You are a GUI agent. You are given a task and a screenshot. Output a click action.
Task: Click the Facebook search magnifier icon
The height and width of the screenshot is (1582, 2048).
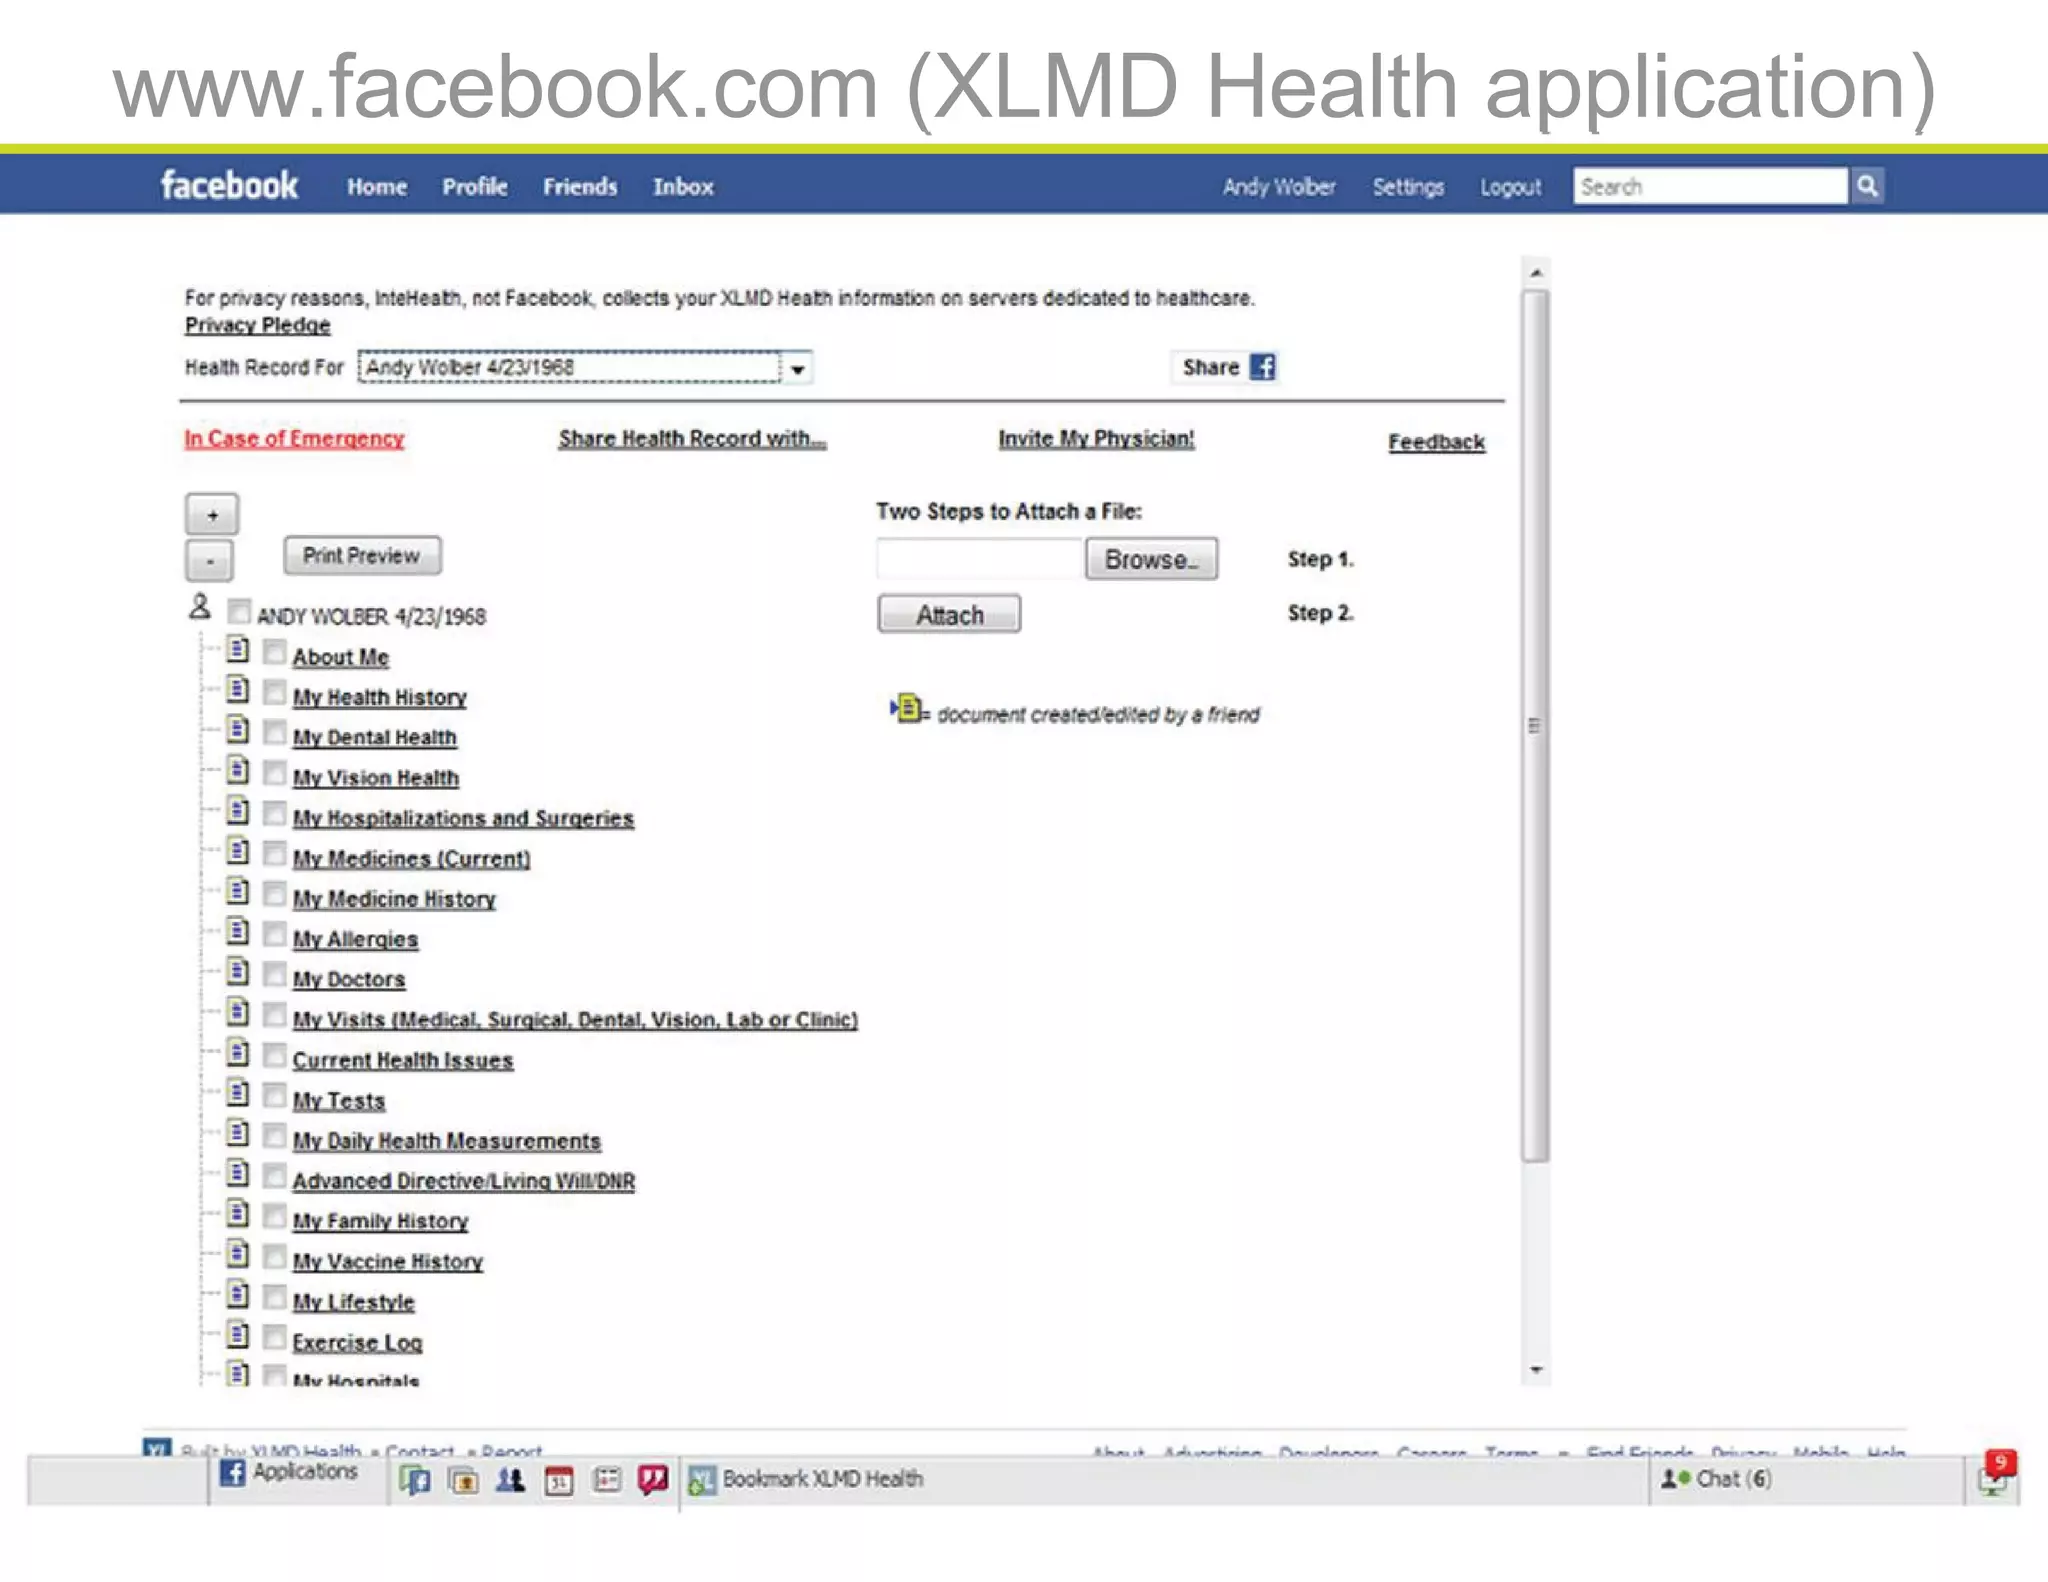(1867, 186)
